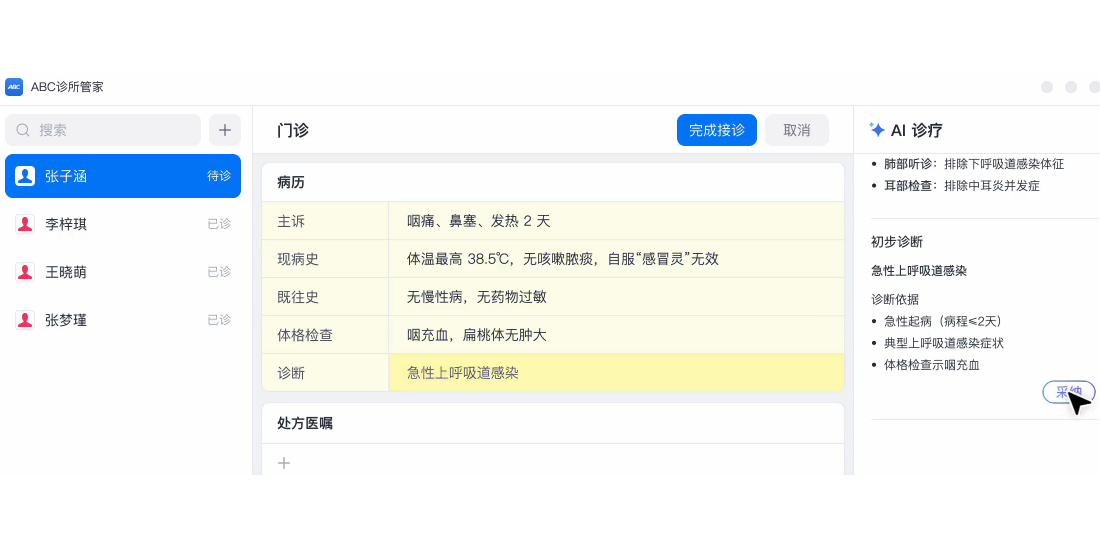Screen dimensions: 1100x550
Task: Click 李梓琪's patient avatar icon
Action: 25,224
